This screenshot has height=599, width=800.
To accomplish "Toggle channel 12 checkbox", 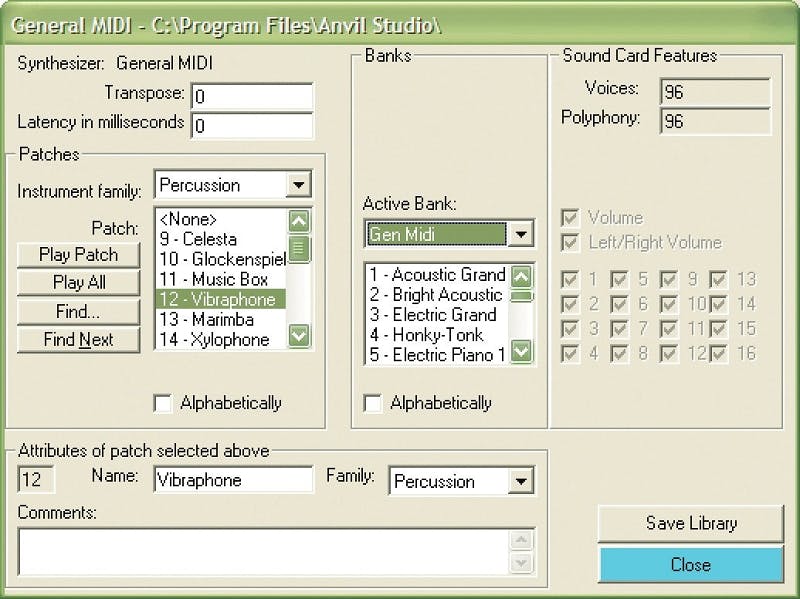I will [x=669, y=353].
